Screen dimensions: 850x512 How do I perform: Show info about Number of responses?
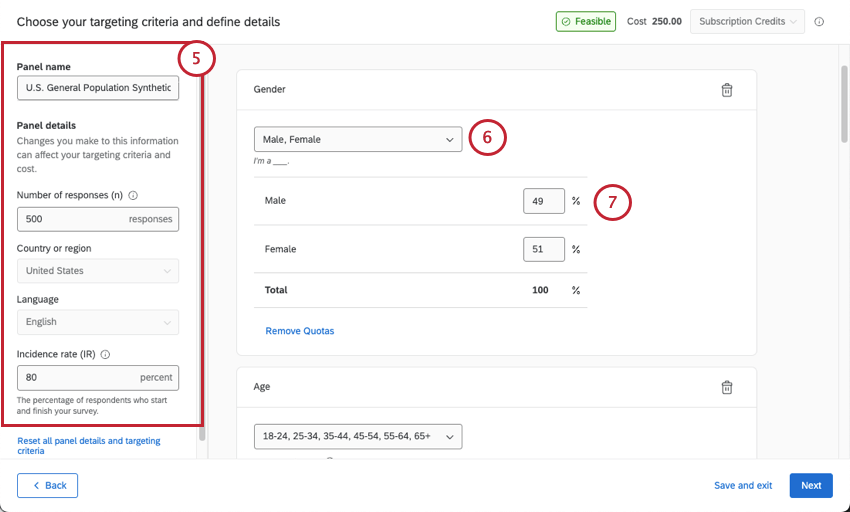pos(133,196)
